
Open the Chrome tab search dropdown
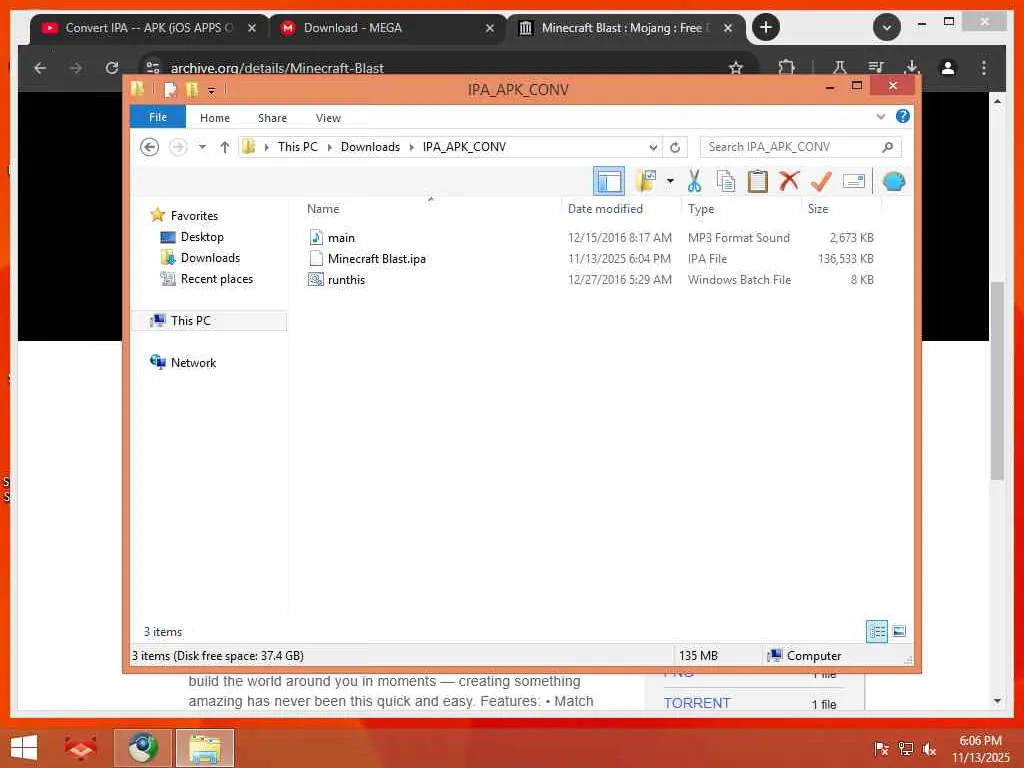tap(886, 27)
